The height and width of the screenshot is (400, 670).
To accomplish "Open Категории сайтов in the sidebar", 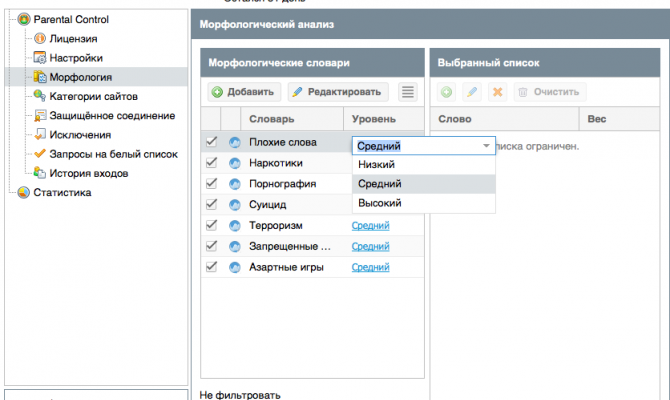I will (x=93, y=96).
